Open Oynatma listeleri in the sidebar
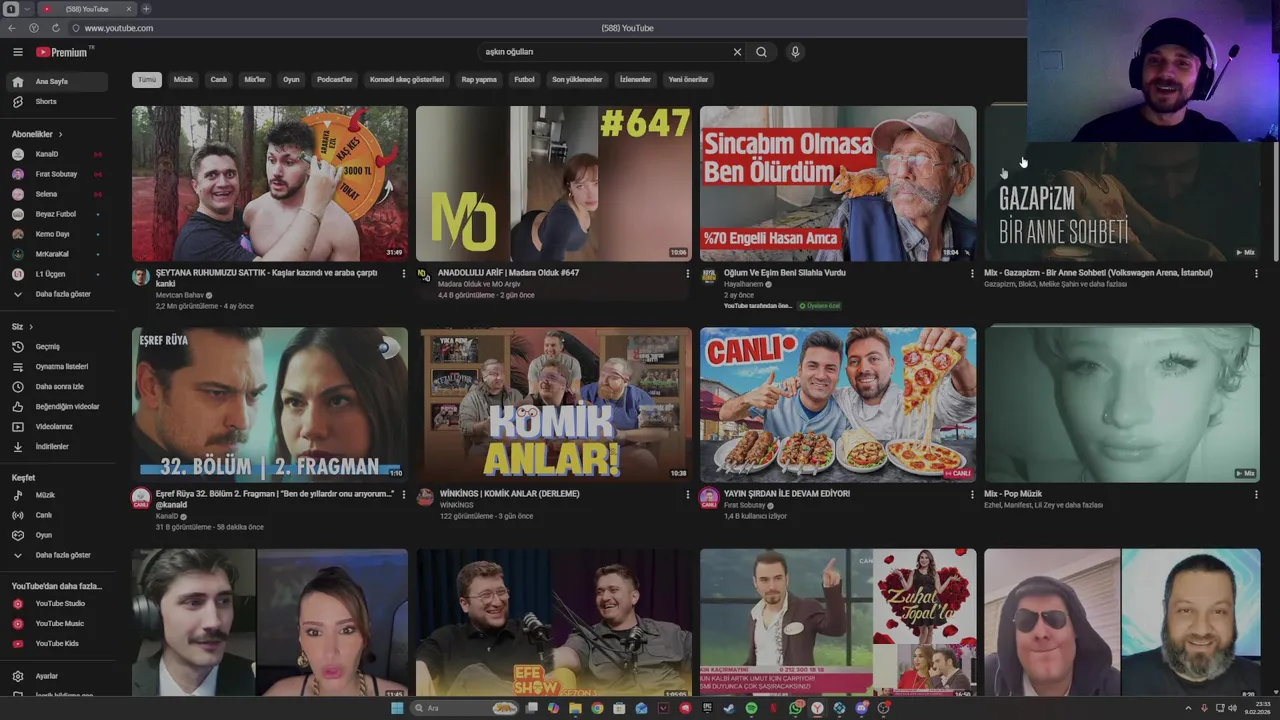 coord(56,367)
